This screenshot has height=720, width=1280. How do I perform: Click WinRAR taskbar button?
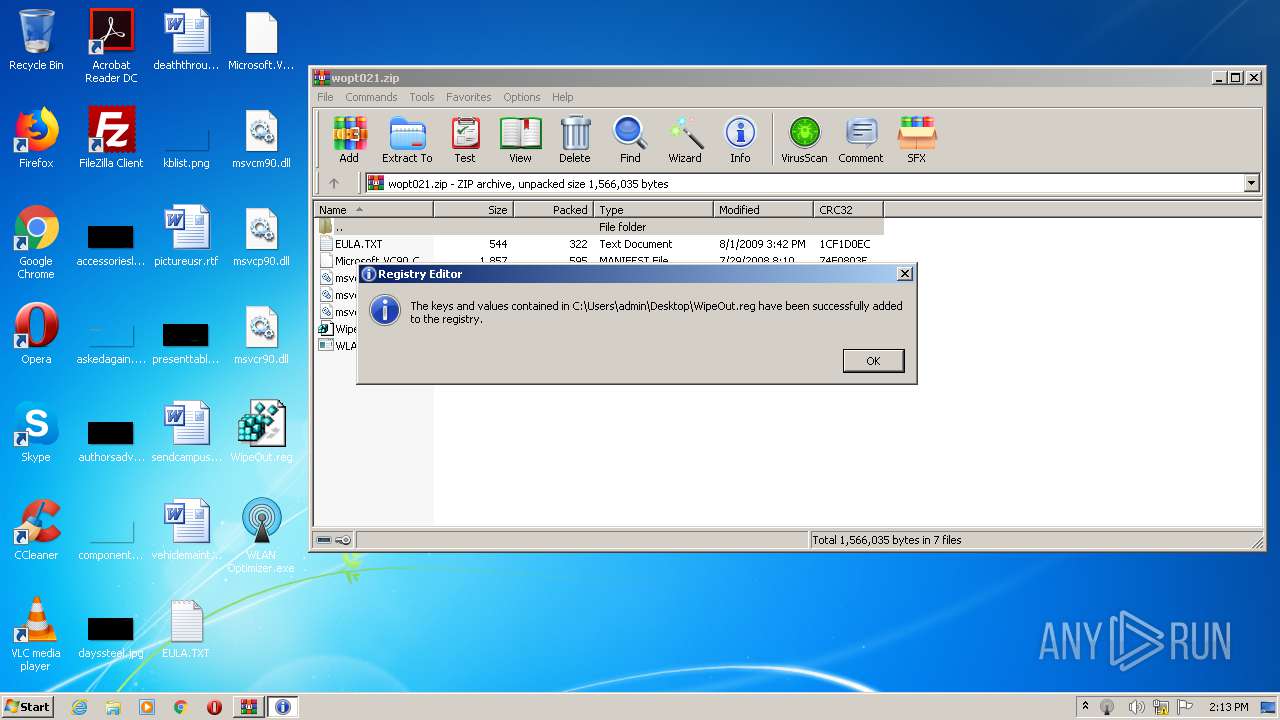click(248, 707)
